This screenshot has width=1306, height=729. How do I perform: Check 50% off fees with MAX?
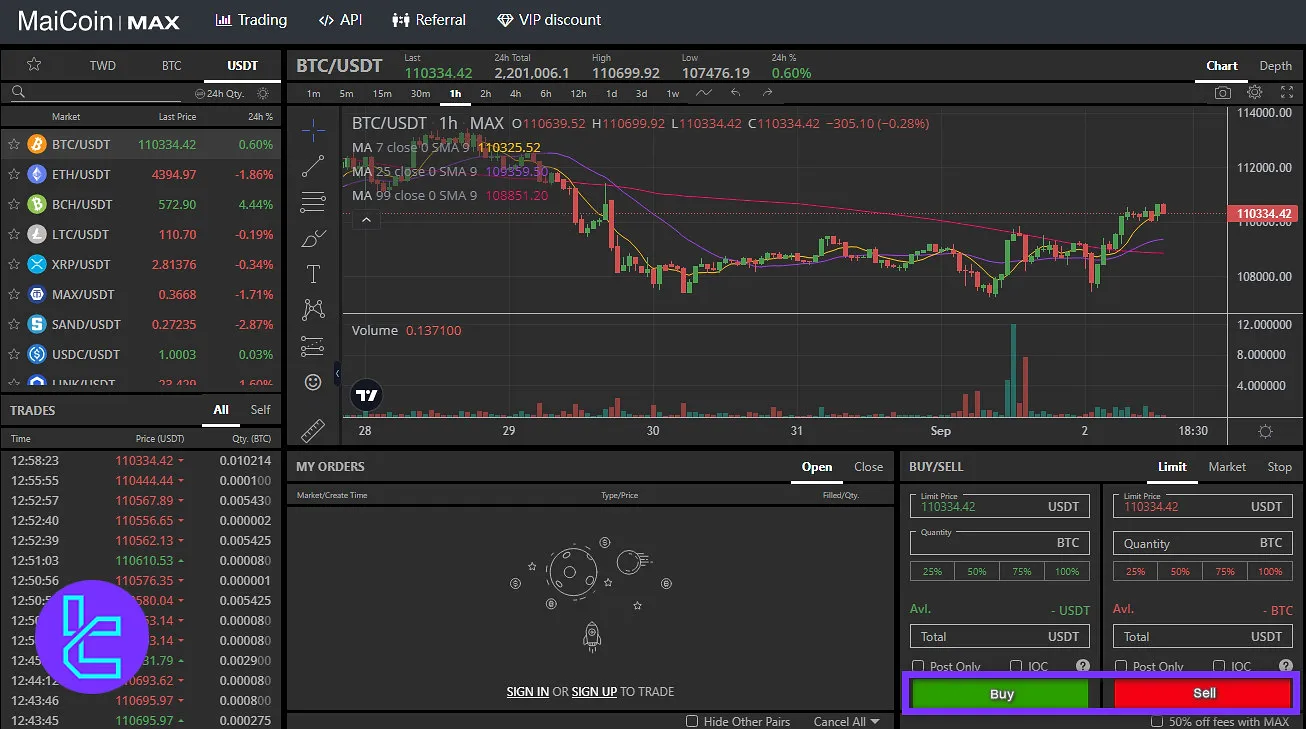(1157, 721)
